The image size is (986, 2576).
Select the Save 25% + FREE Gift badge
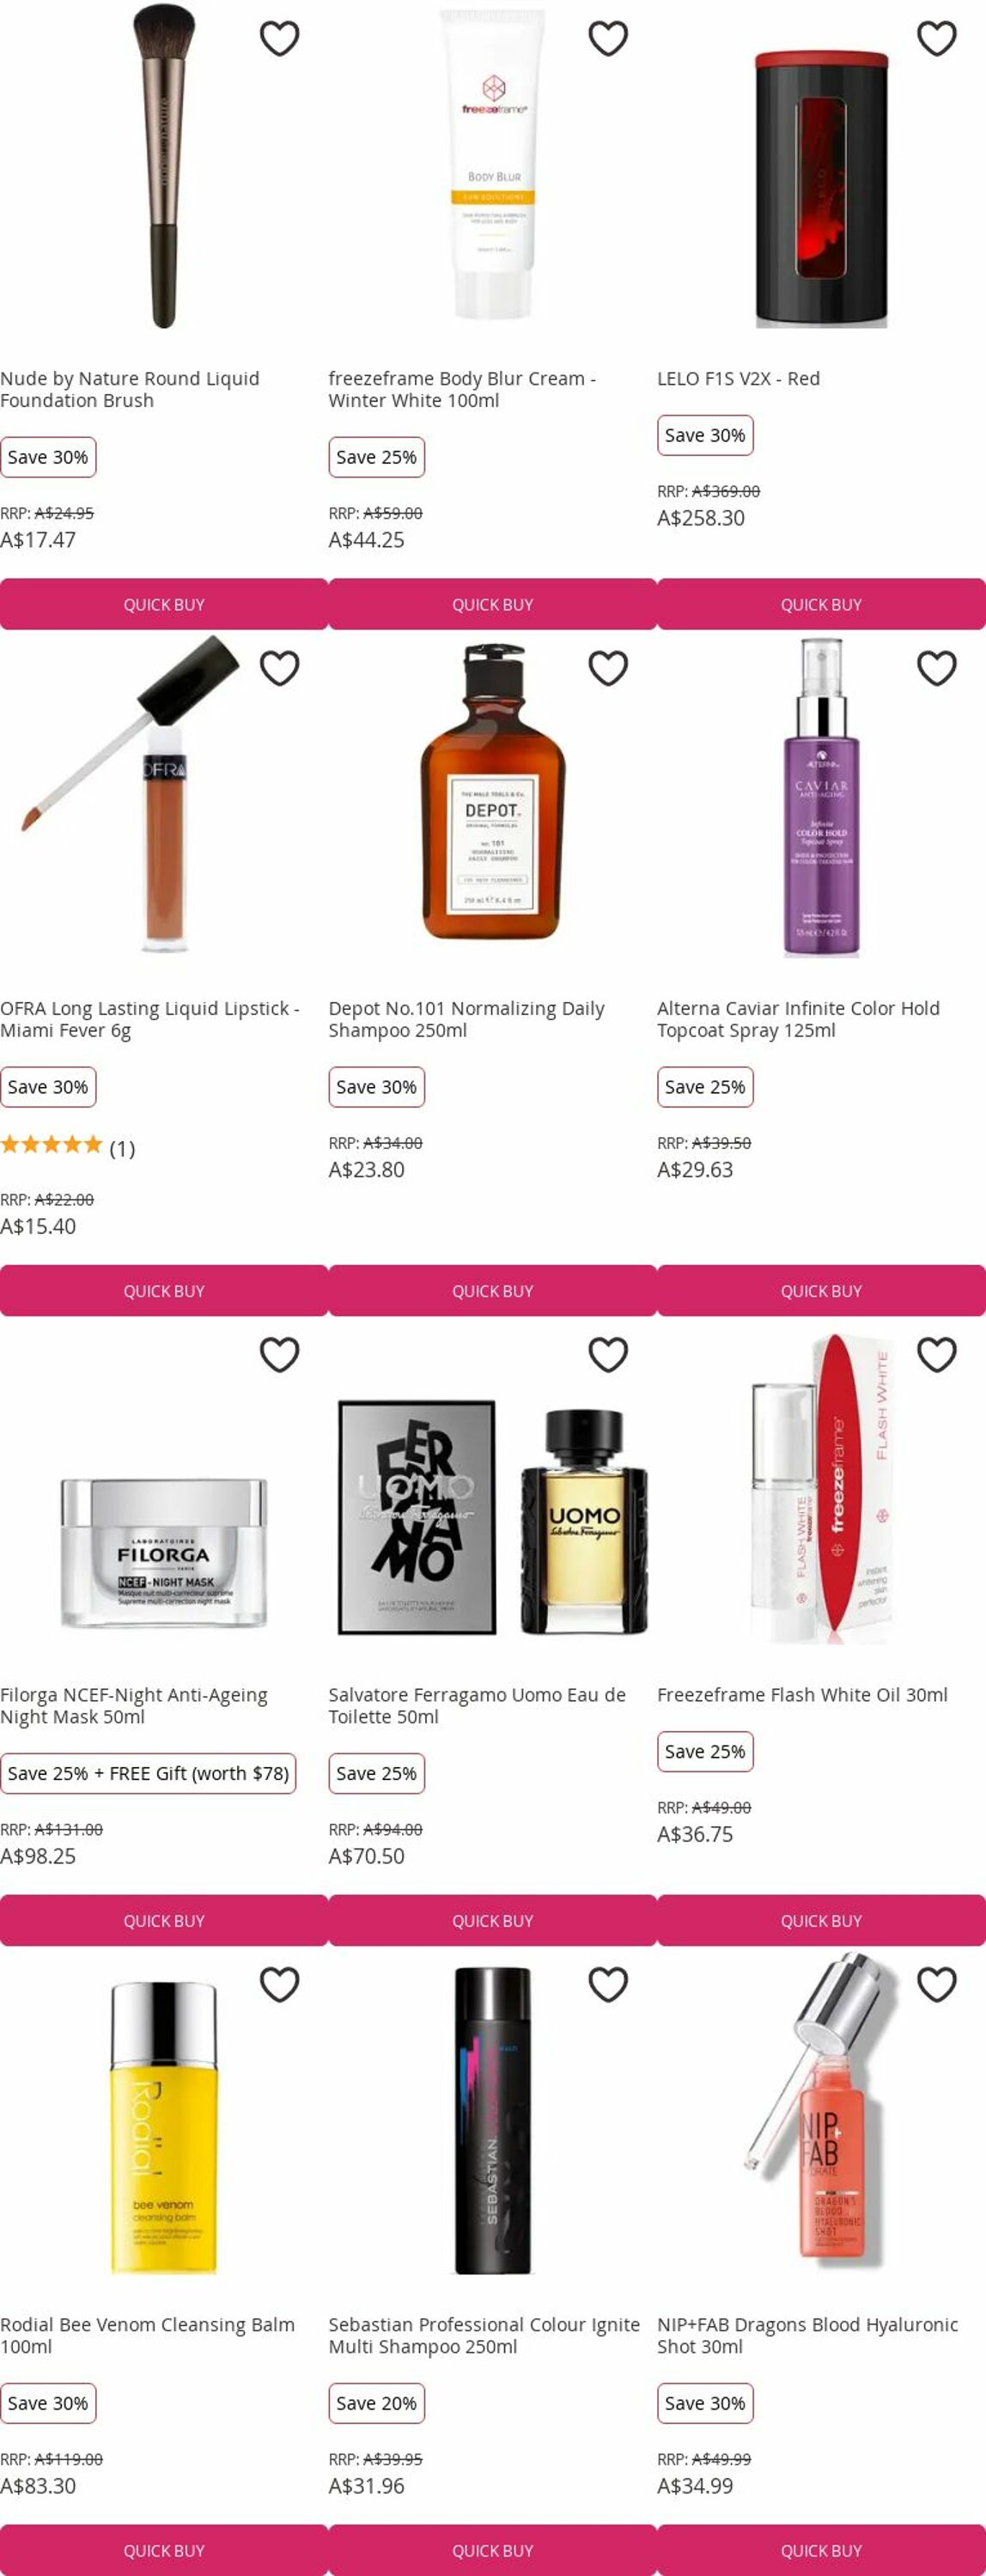click(x=148, y=1773)
